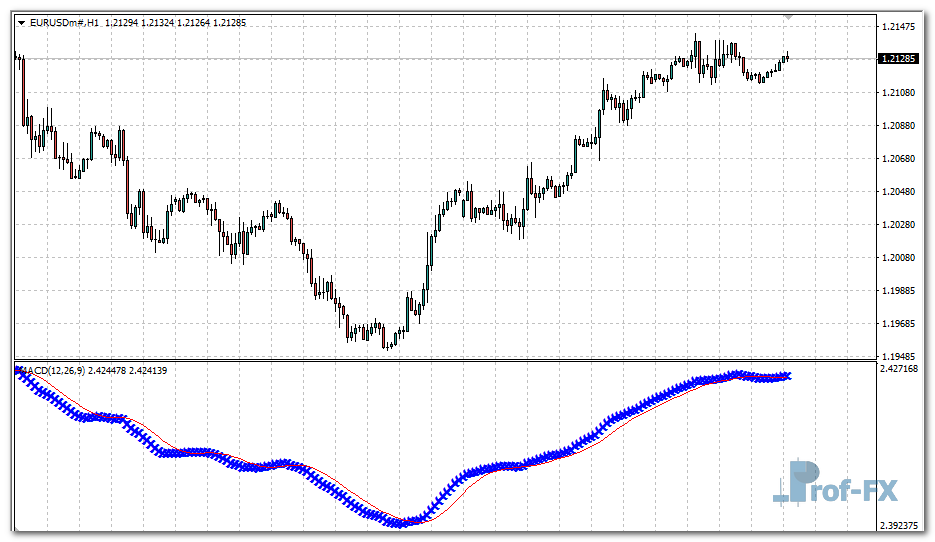
Task: Click the gray chart shift triangle marker
Action: [790, 17]
